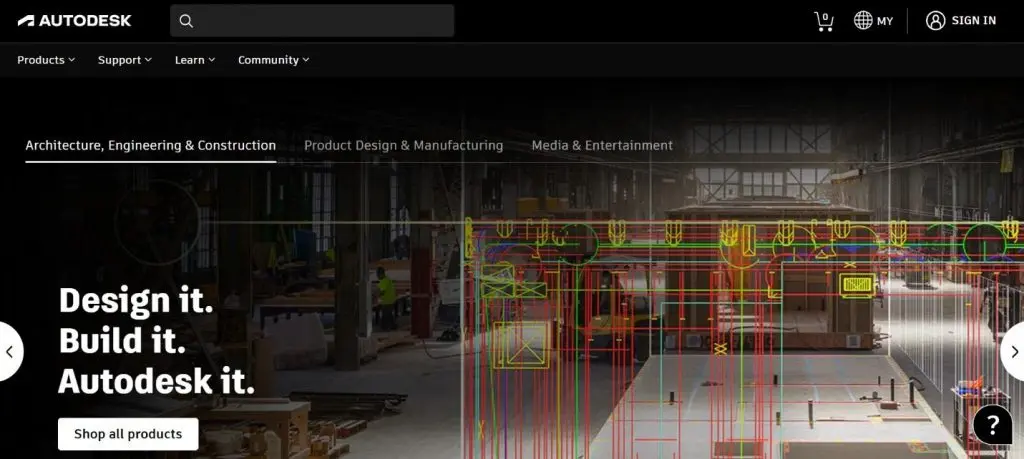Click the MY country code label

point(885,21)
